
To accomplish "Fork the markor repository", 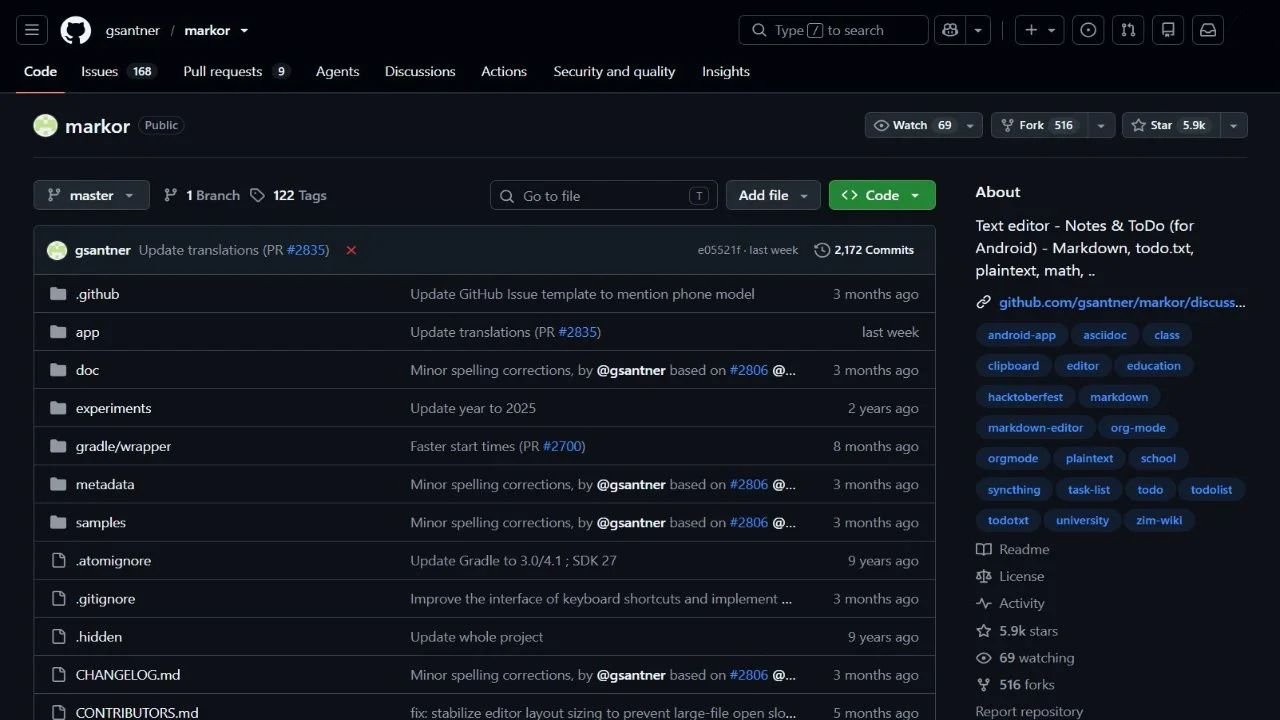I will click(1039, 125).
